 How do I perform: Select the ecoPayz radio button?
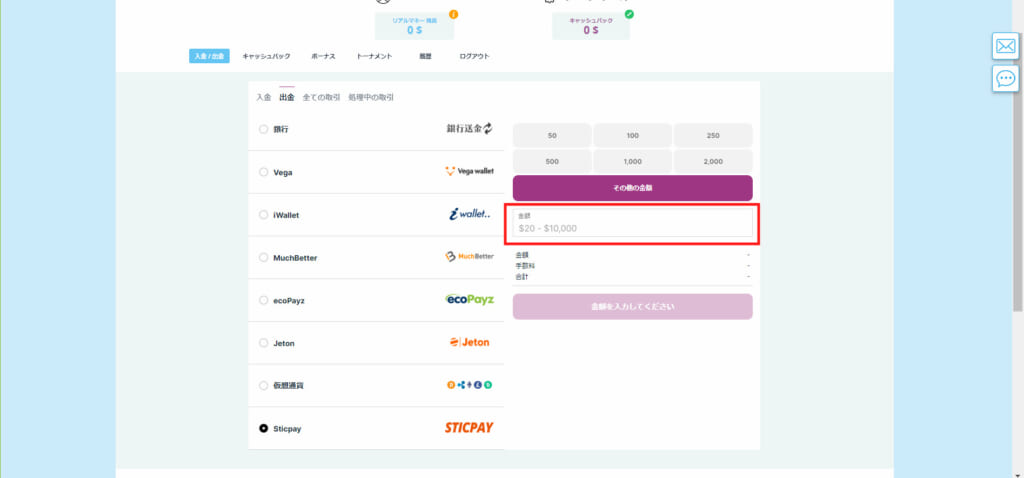pos(263,300)
